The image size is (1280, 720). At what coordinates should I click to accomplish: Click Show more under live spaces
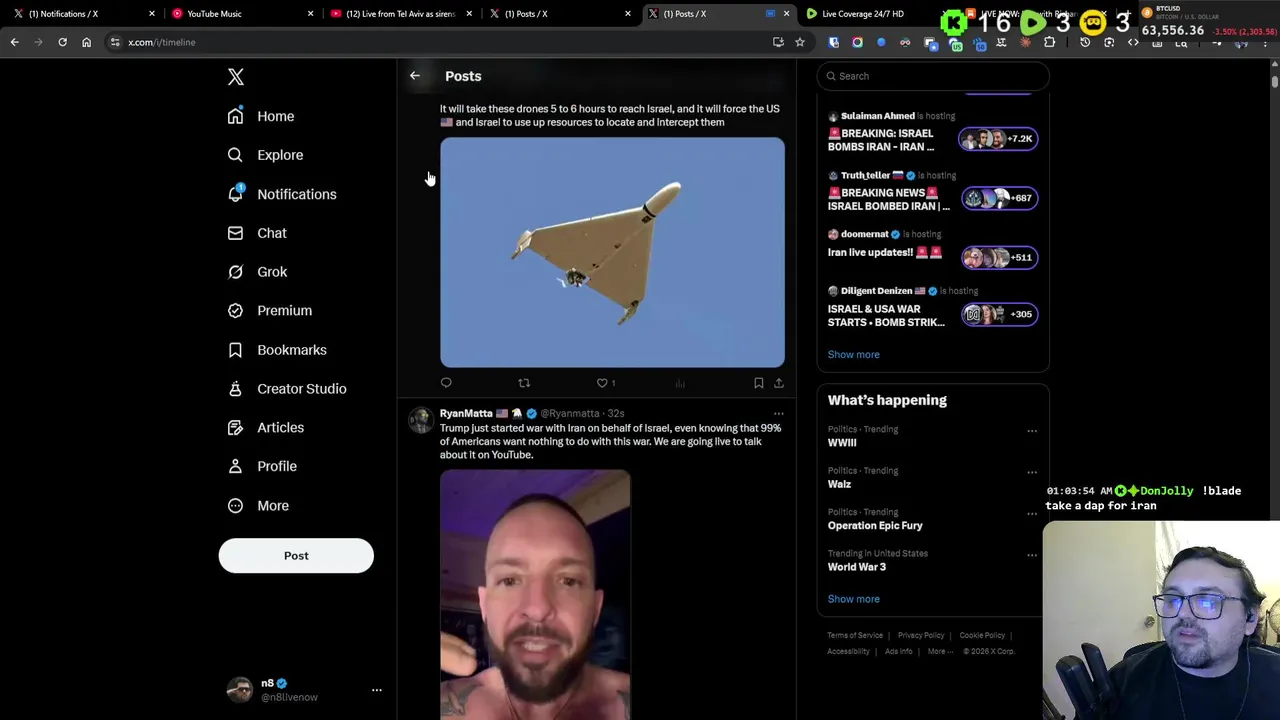(x=853, y=354)
